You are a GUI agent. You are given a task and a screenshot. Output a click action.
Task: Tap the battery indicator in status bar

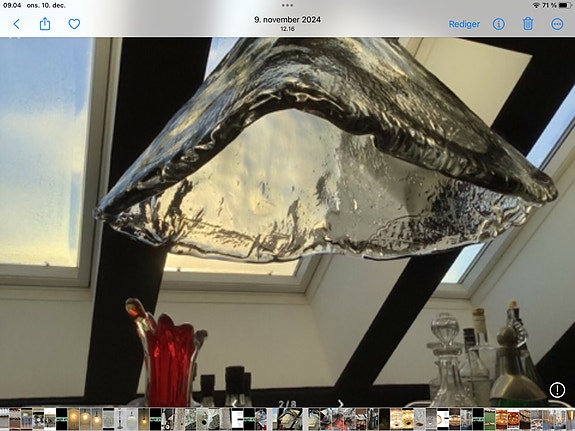(565, 6)
